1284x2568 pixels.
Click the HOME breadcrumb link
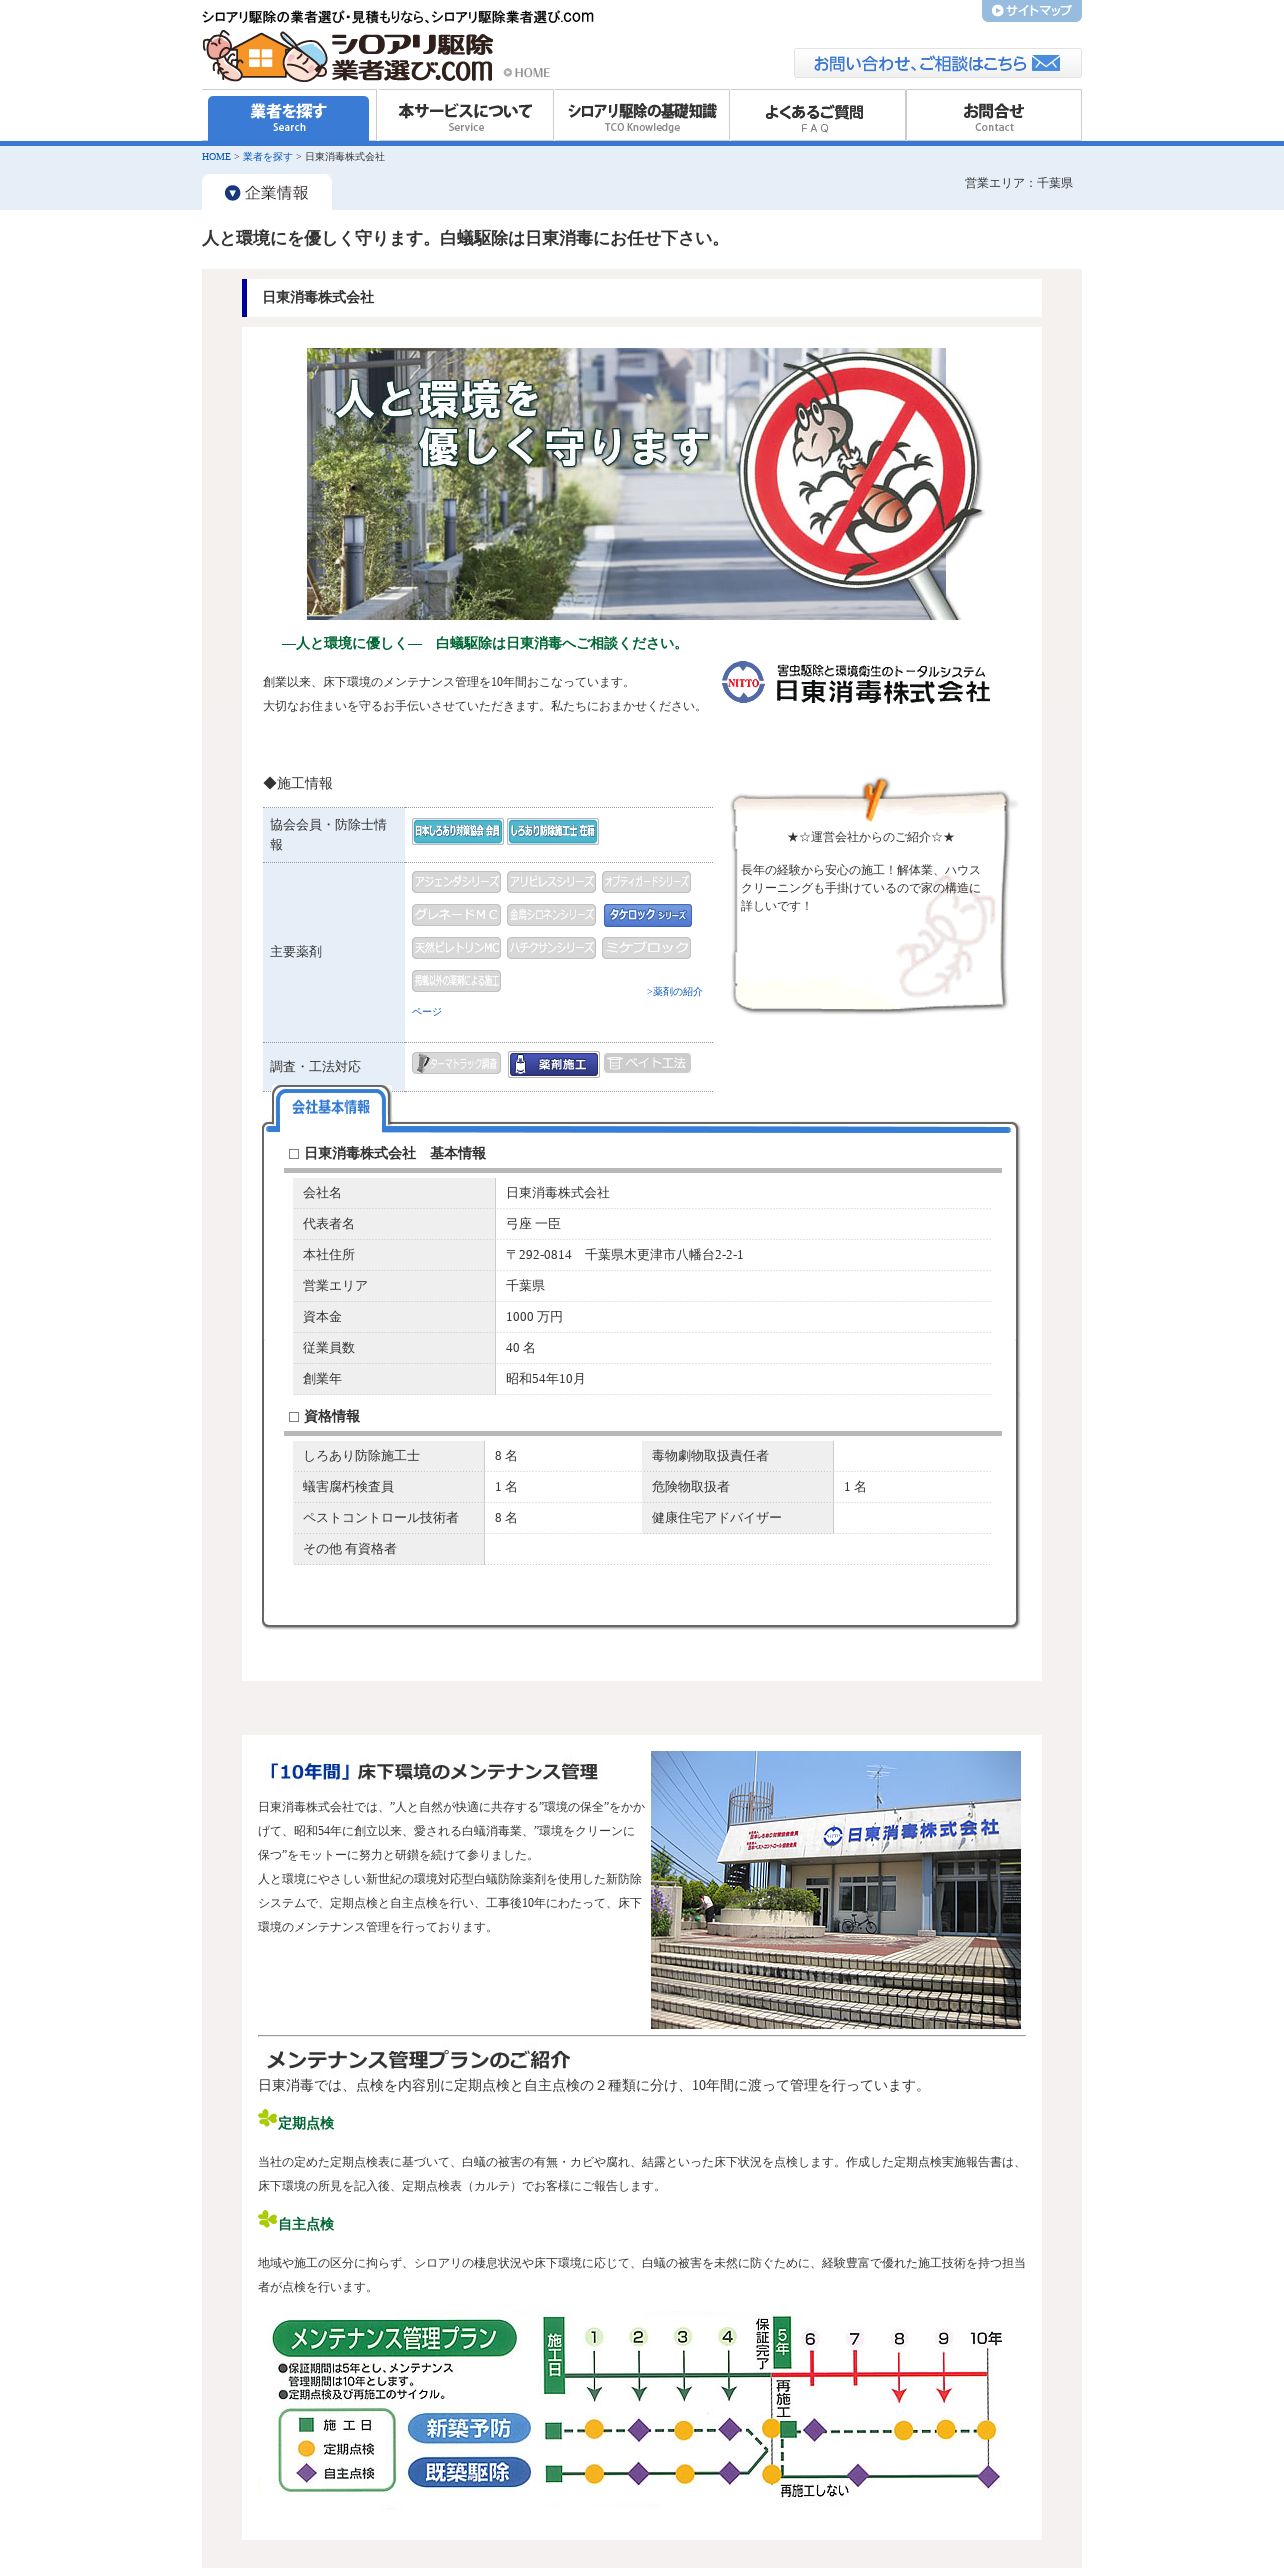point(216,157)
